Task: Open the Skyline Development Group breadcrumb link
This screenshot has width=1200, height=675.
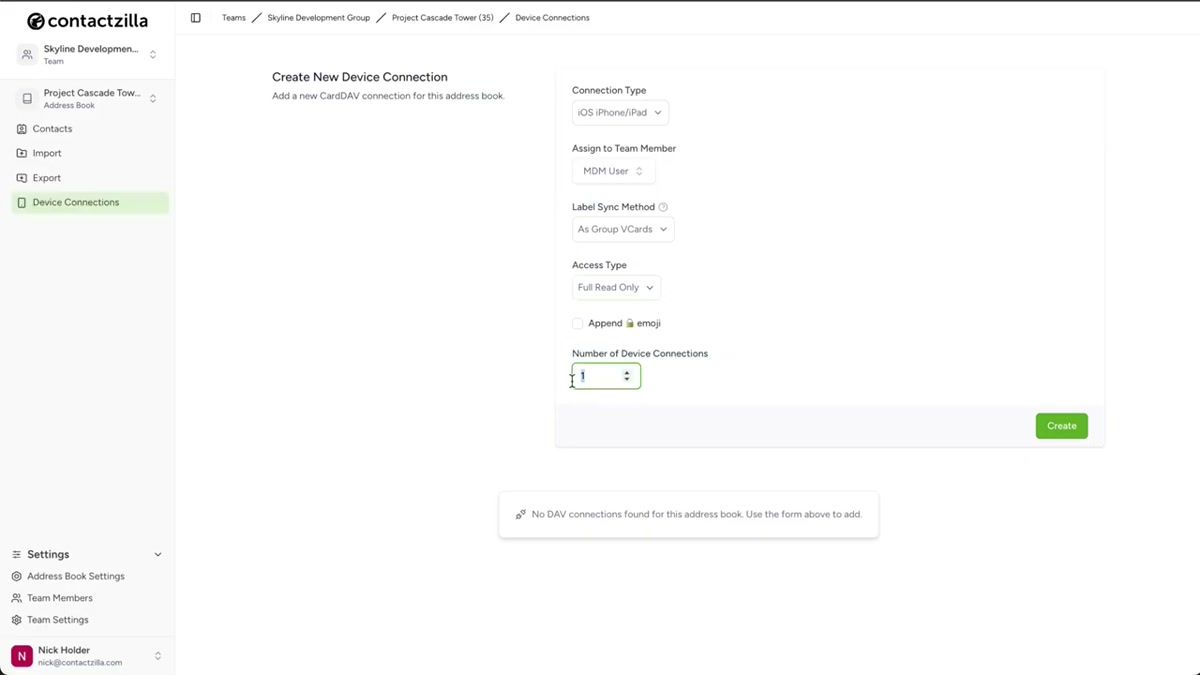Action: pyautogui.click(x=318, y=17)
